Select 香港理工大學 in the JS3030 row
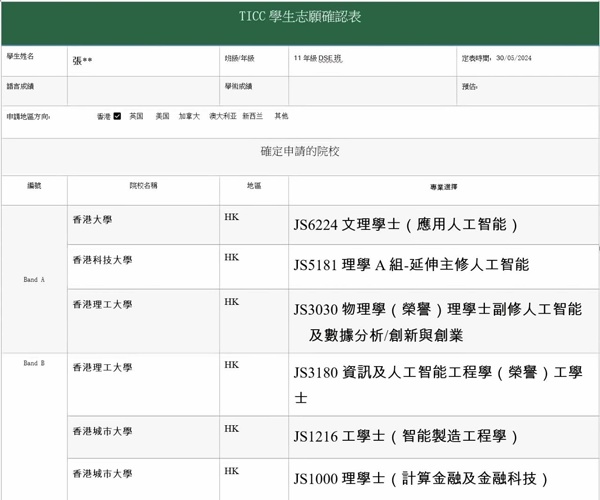Screen dimensions: 600x500 102,305
